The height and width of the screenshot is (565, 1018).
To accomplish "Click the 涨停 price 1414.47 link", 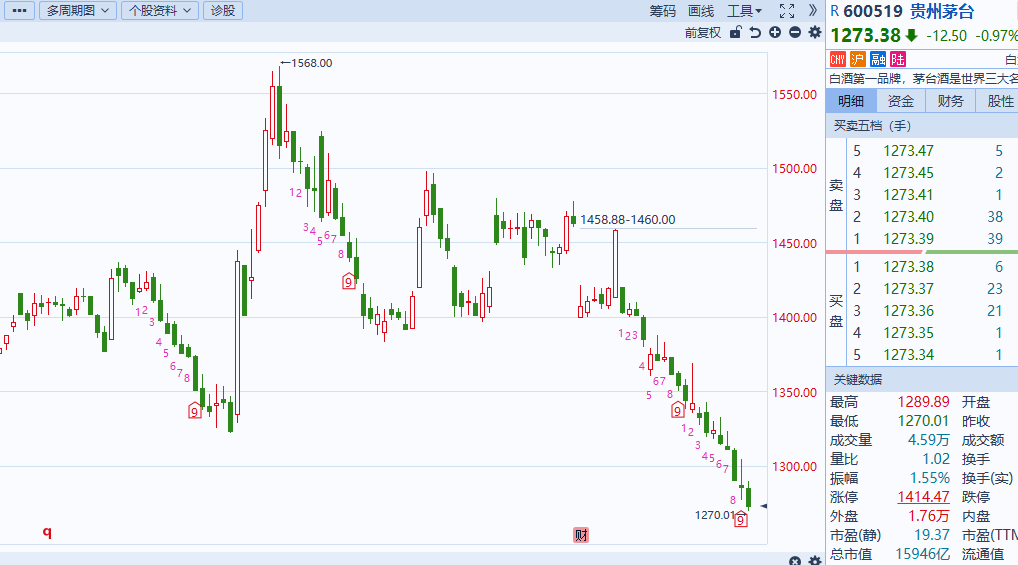I will pyautogui.click(x=923, y=497).
